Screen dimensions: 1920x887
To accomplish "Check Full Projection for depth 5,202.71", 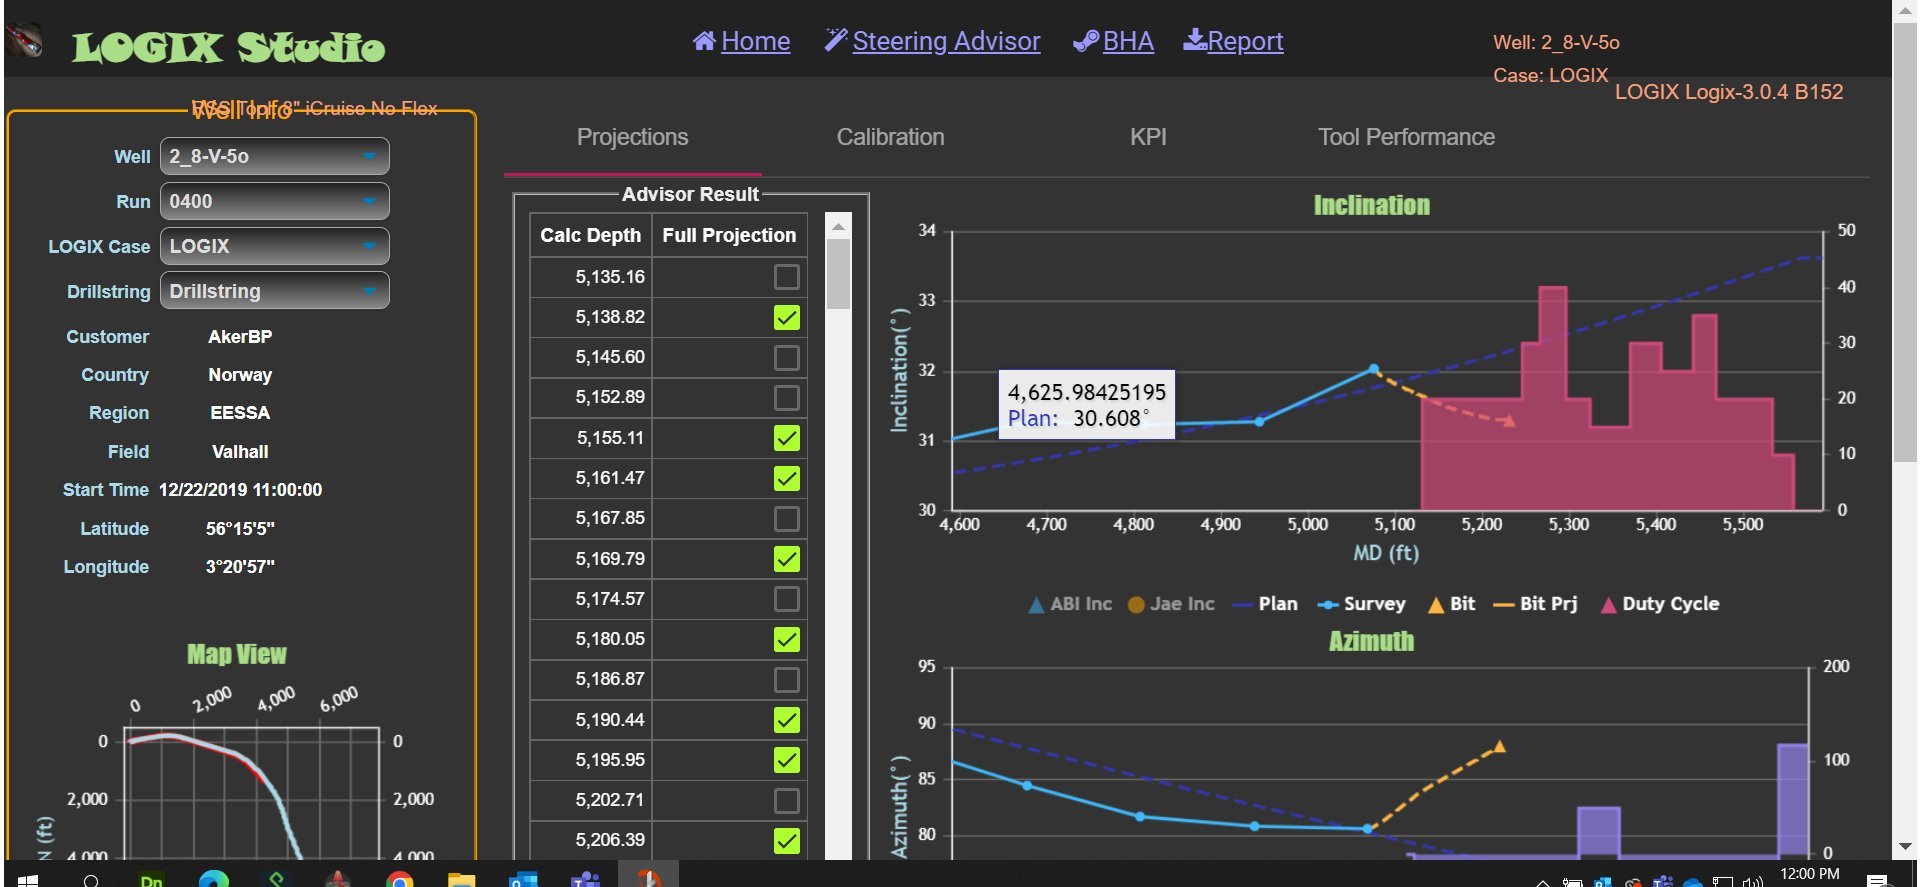I will 787,800.
